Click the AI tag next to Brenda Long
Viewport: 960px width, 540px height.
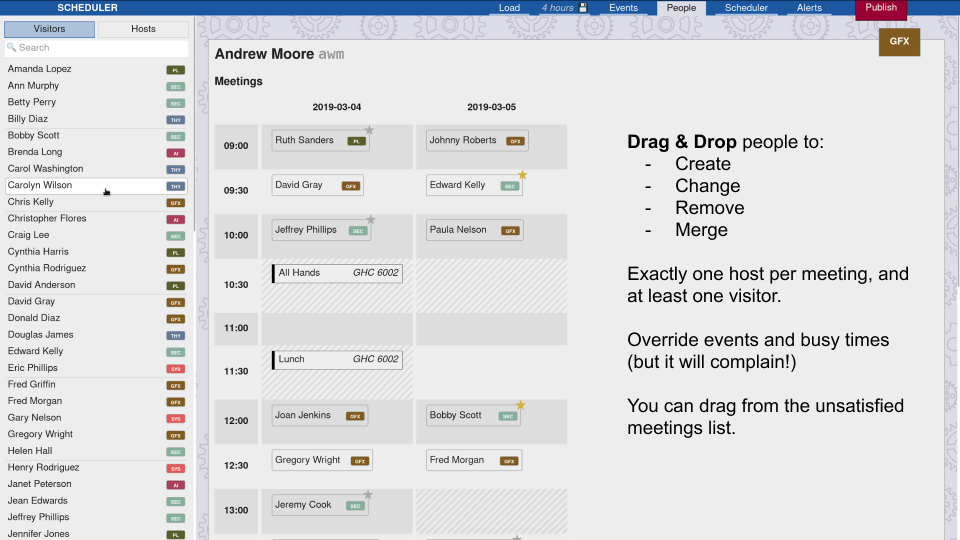176,153
